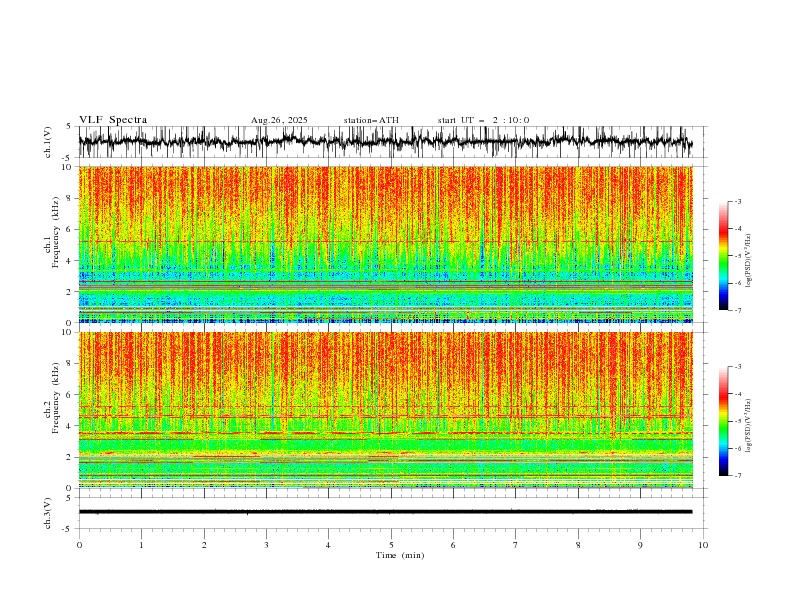Click the 'station=ATH' label
Viewport: 792px width, 612px height.
[x=371, y=120]
